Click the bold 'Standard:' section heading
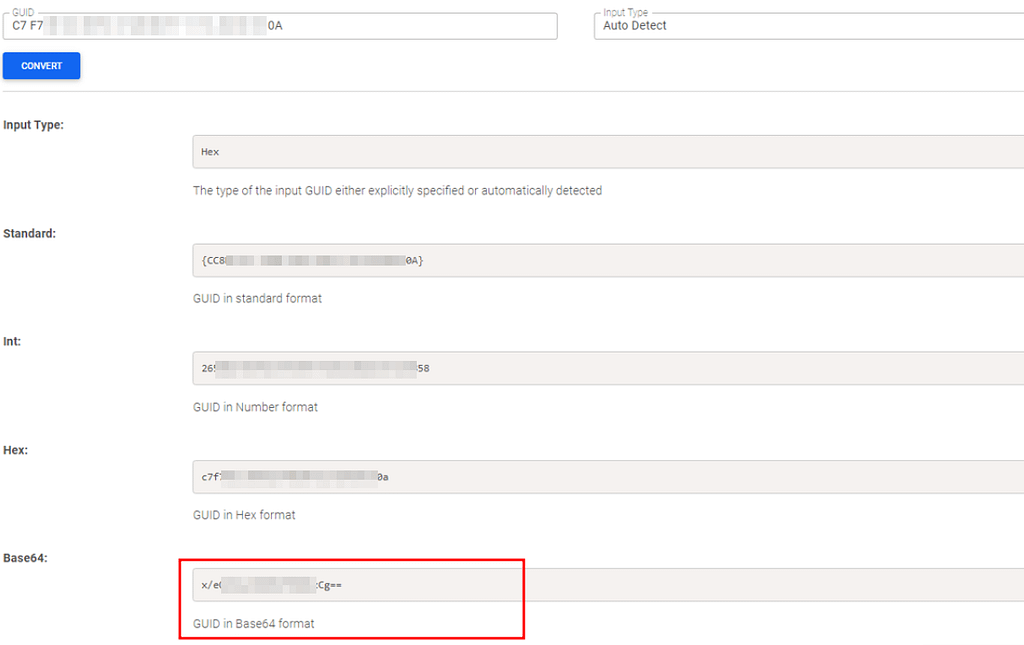 pyautogui.click(x=29, y=233)
